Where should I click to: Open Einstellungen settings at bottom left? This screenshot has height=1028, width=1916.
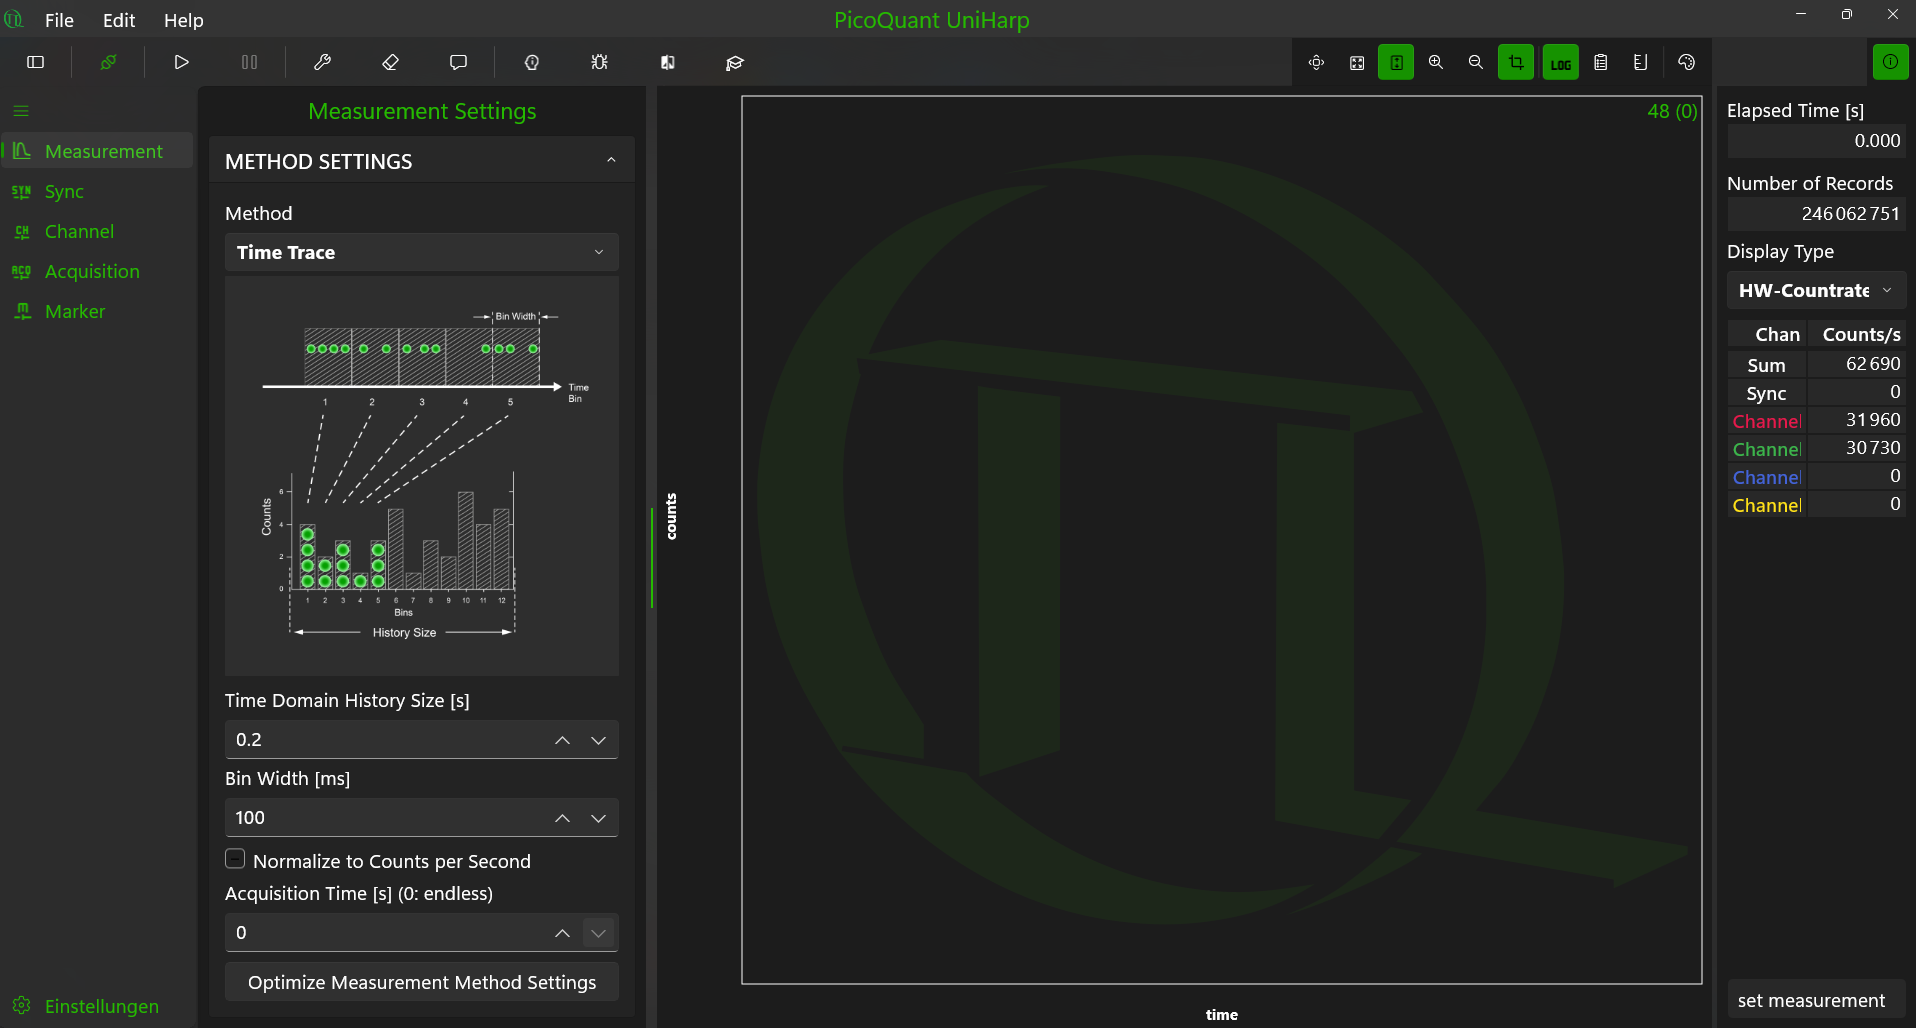pos(97,1006)
